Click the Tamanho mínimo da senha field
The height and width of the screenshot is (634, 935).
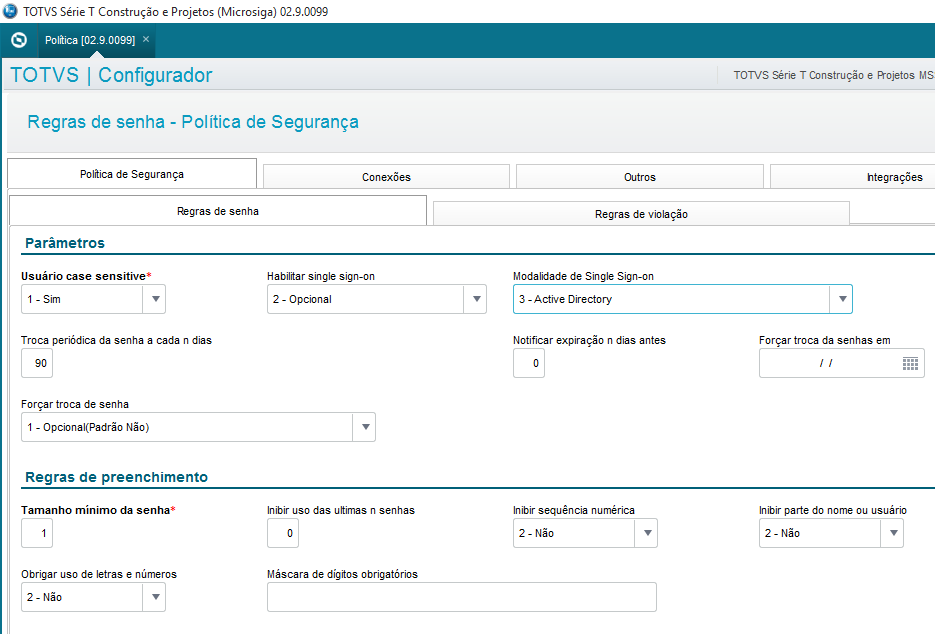click(x=37, y=533)
